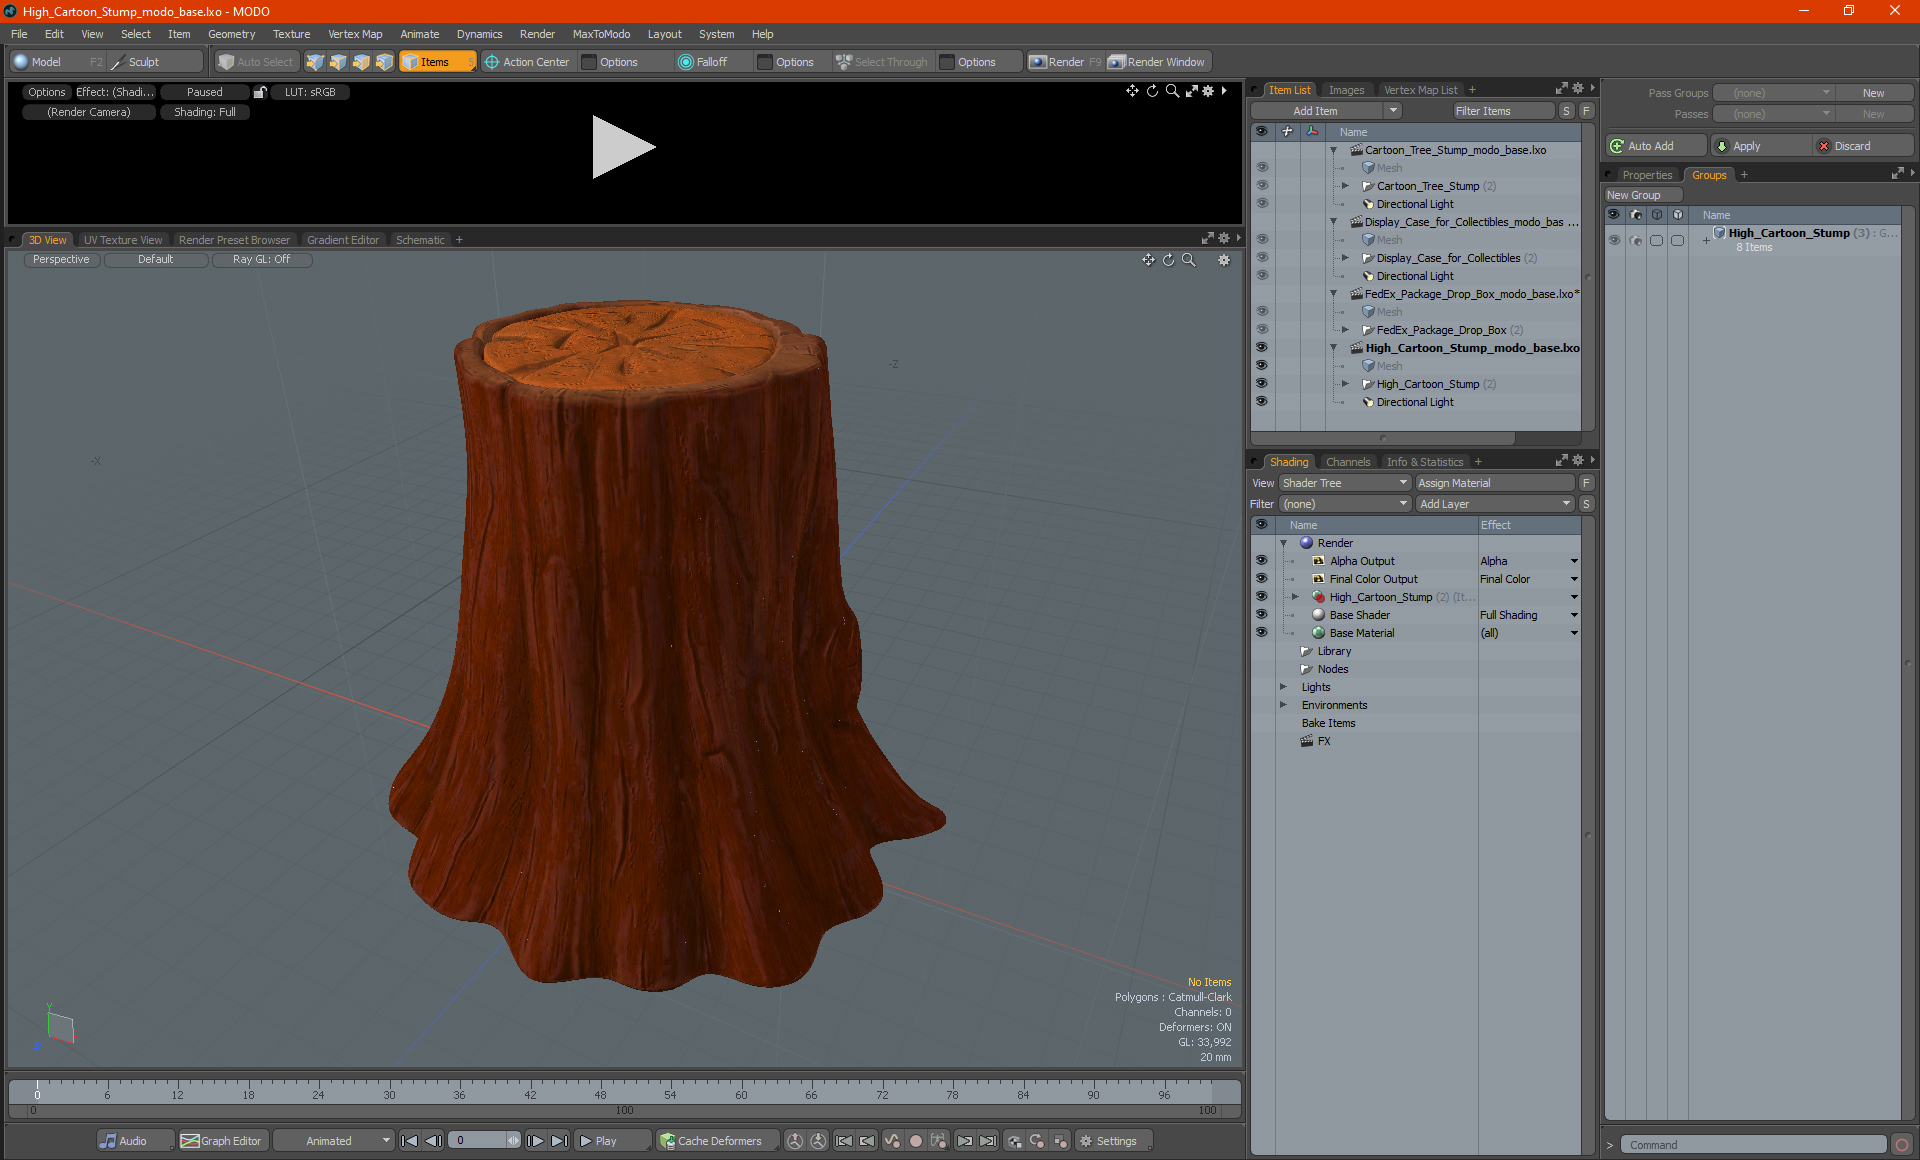Image resolution: width=1920 pixels, height=1160 pixels.
Task: Expand the Lights section in Shader Tree
Action: click(1281, 687)
